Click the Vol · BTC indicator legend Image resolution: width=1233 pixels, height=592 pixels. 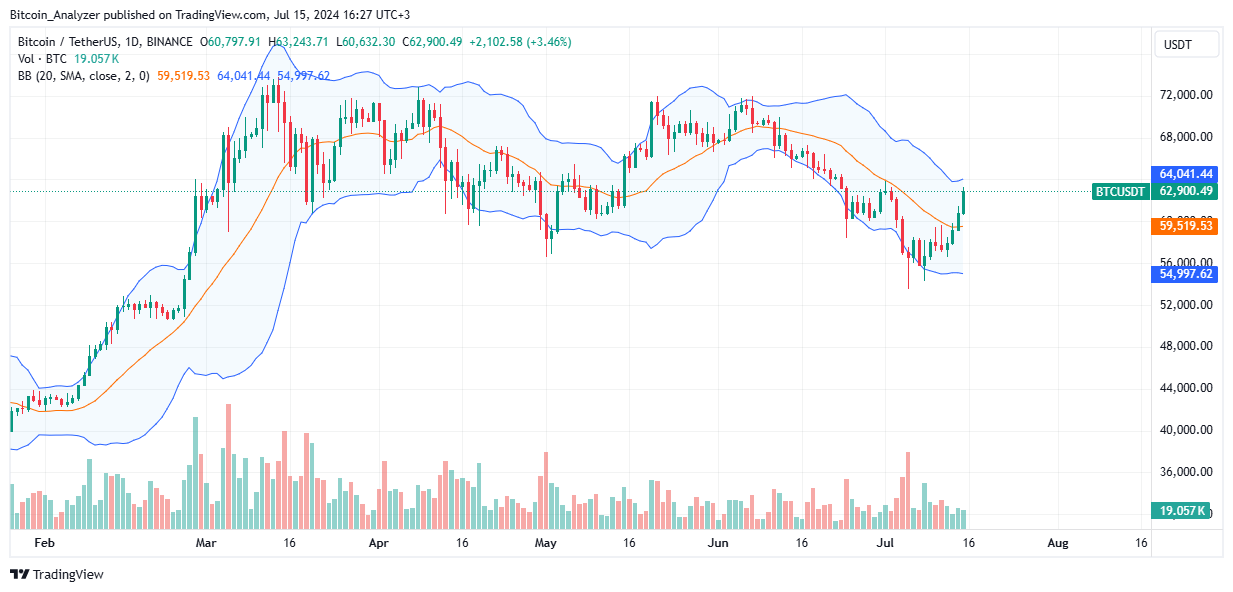[46, 58]
